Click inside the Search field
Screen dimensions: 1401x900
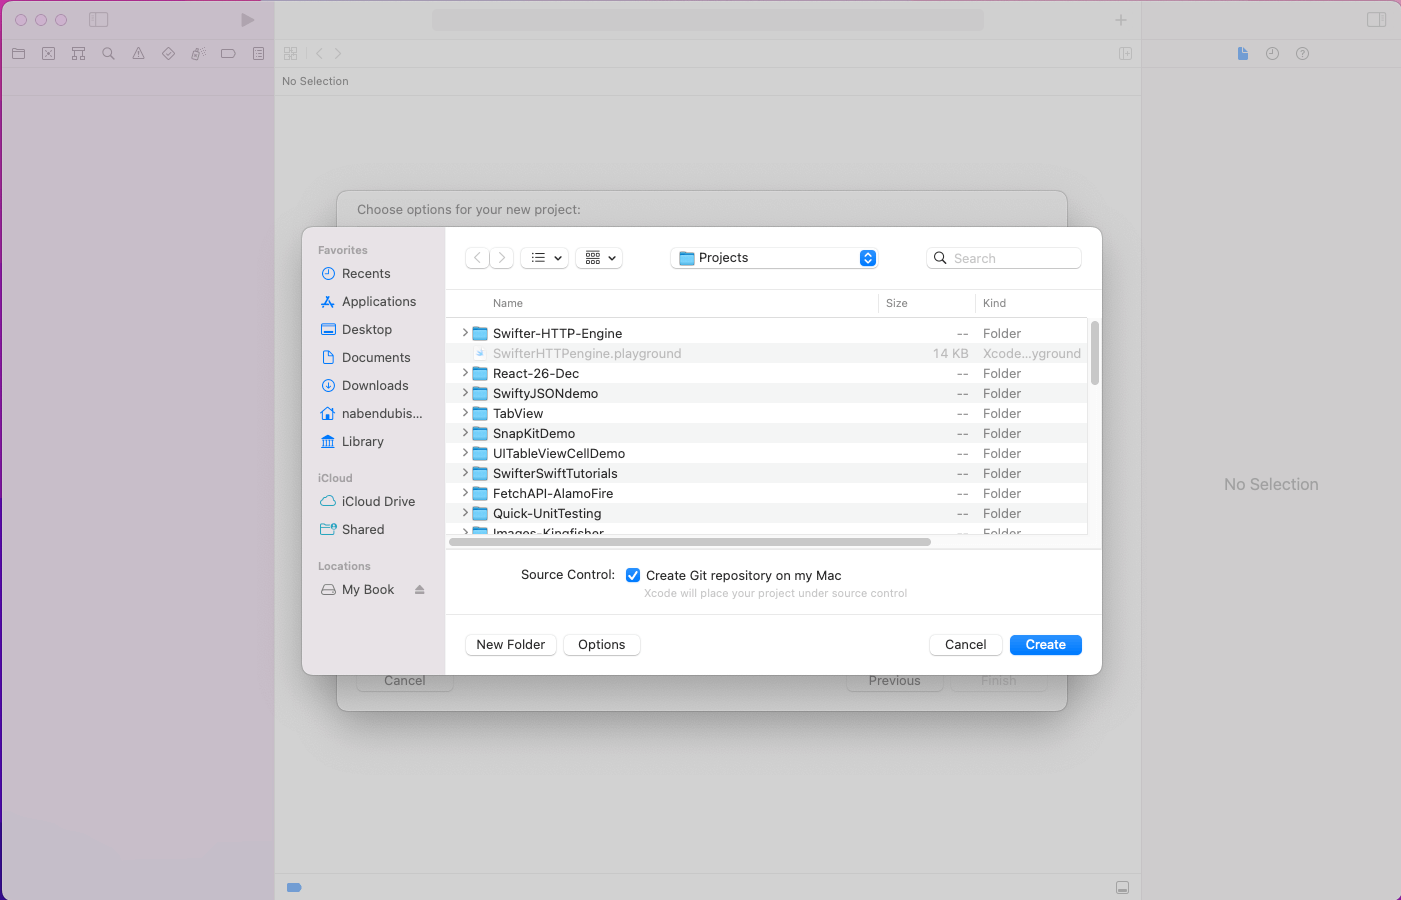click(x=1004, y=257)
